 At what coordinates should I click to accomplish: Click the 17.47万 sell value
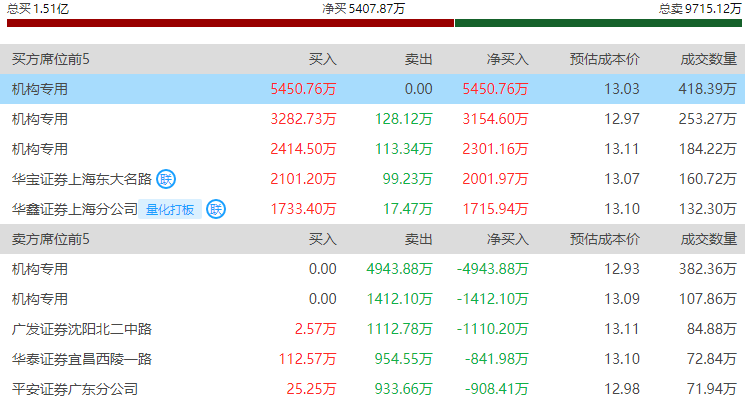[407, 209]
